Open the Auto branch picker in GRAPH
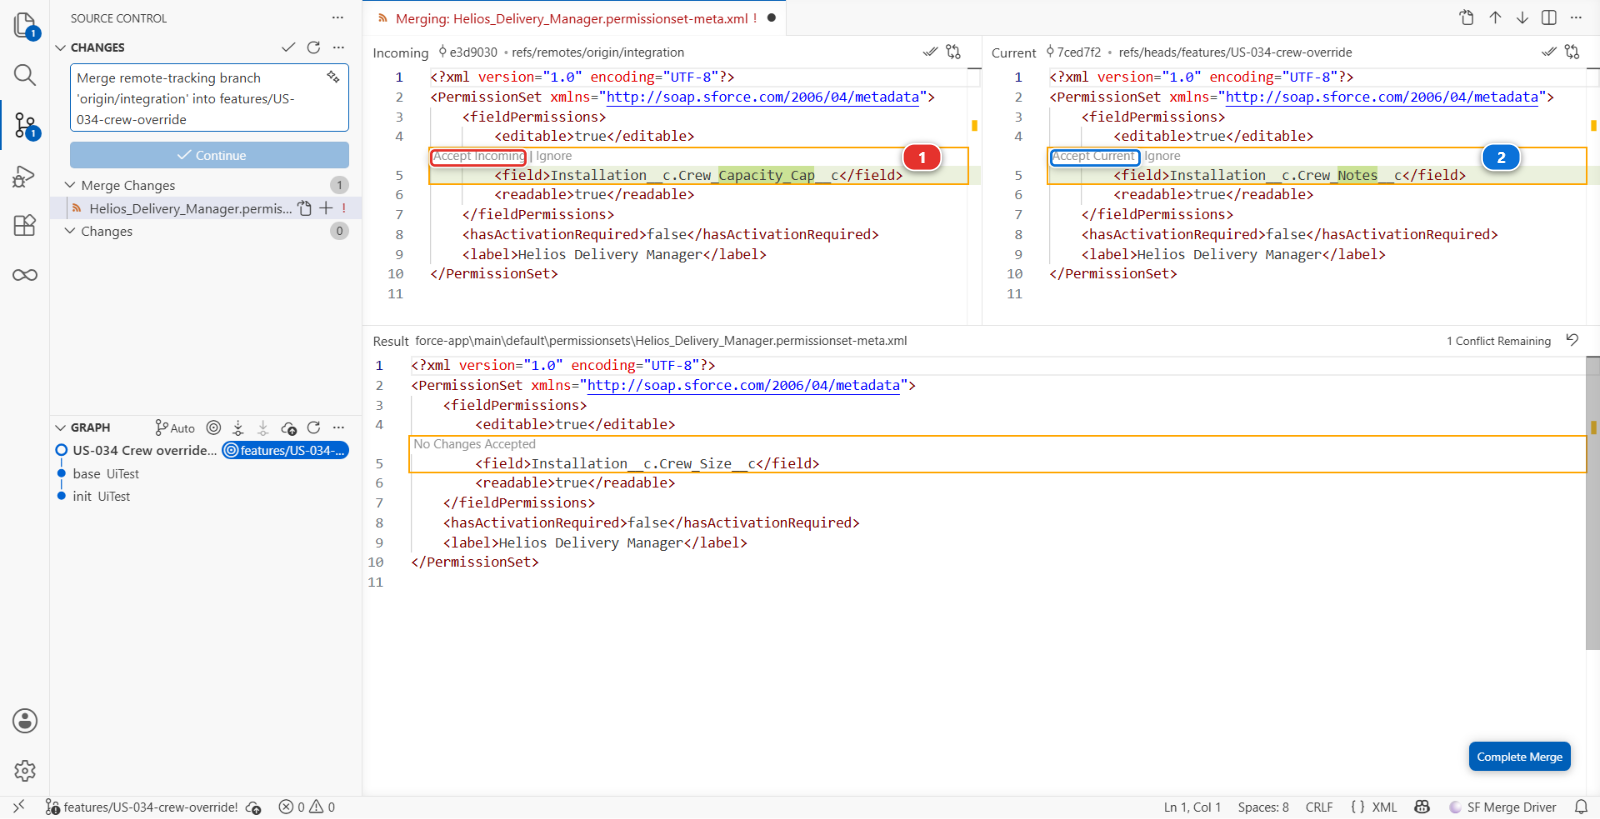This screenshot has height=819, width=1600. coord(175,427)
